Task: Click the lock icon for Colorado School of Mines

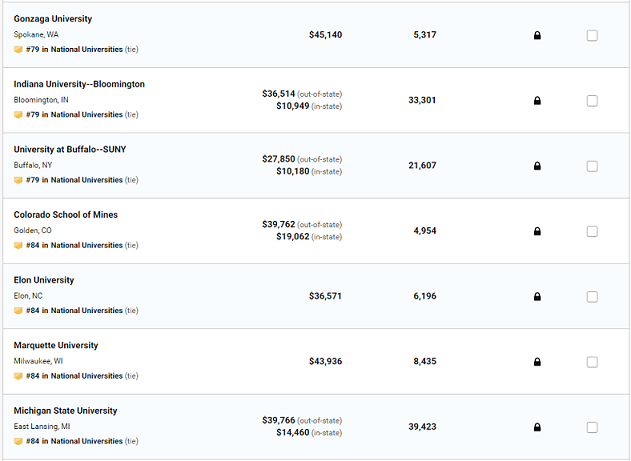Action: 537,231
